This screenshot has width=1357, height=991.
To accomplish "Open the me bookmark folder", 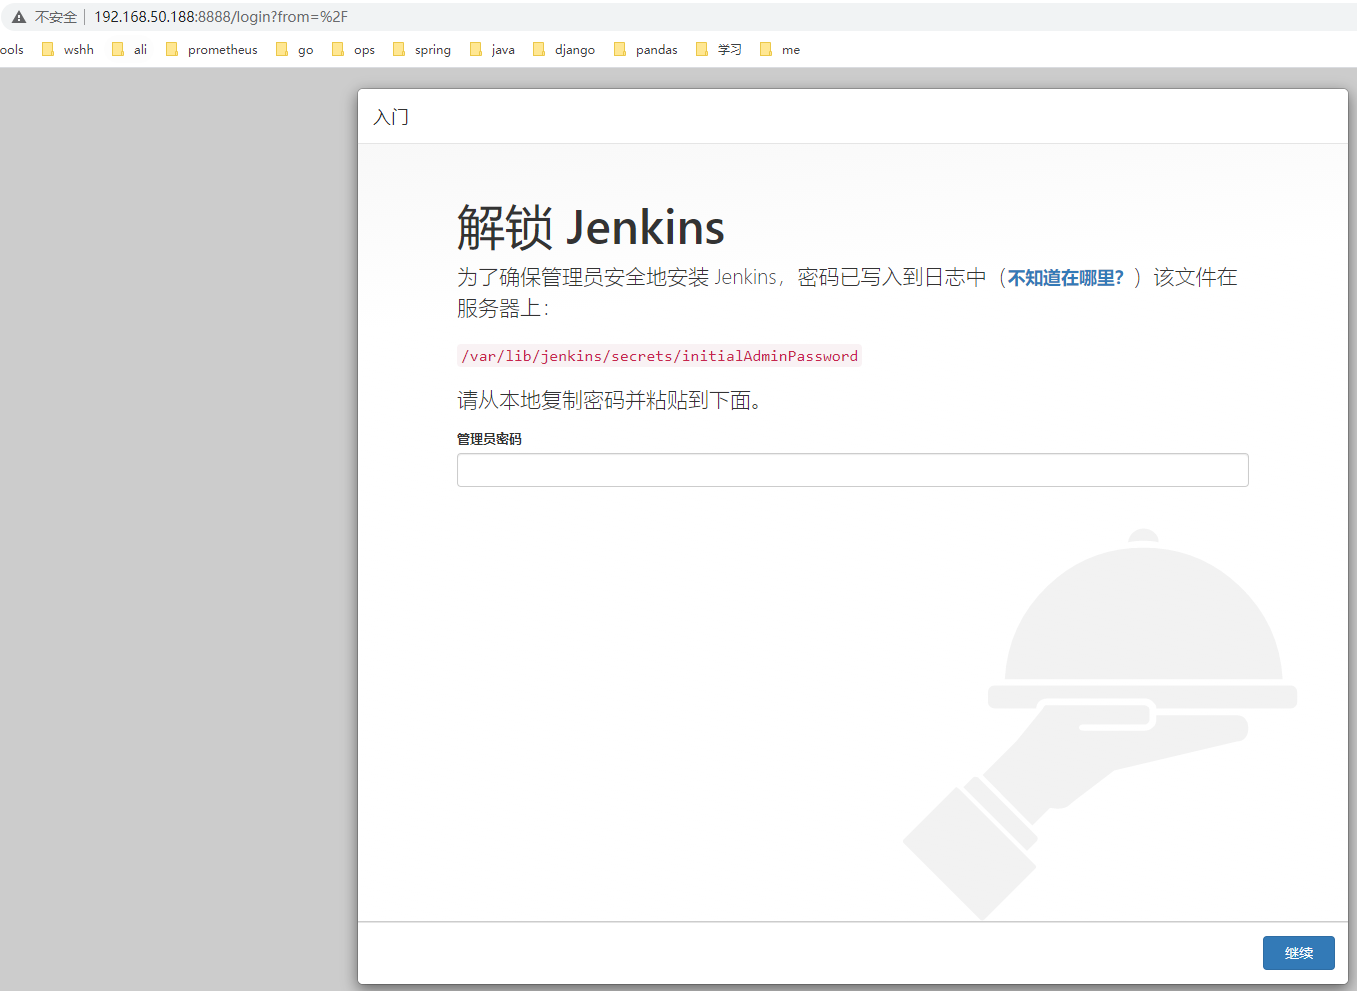I will click(x=780, y=49).
